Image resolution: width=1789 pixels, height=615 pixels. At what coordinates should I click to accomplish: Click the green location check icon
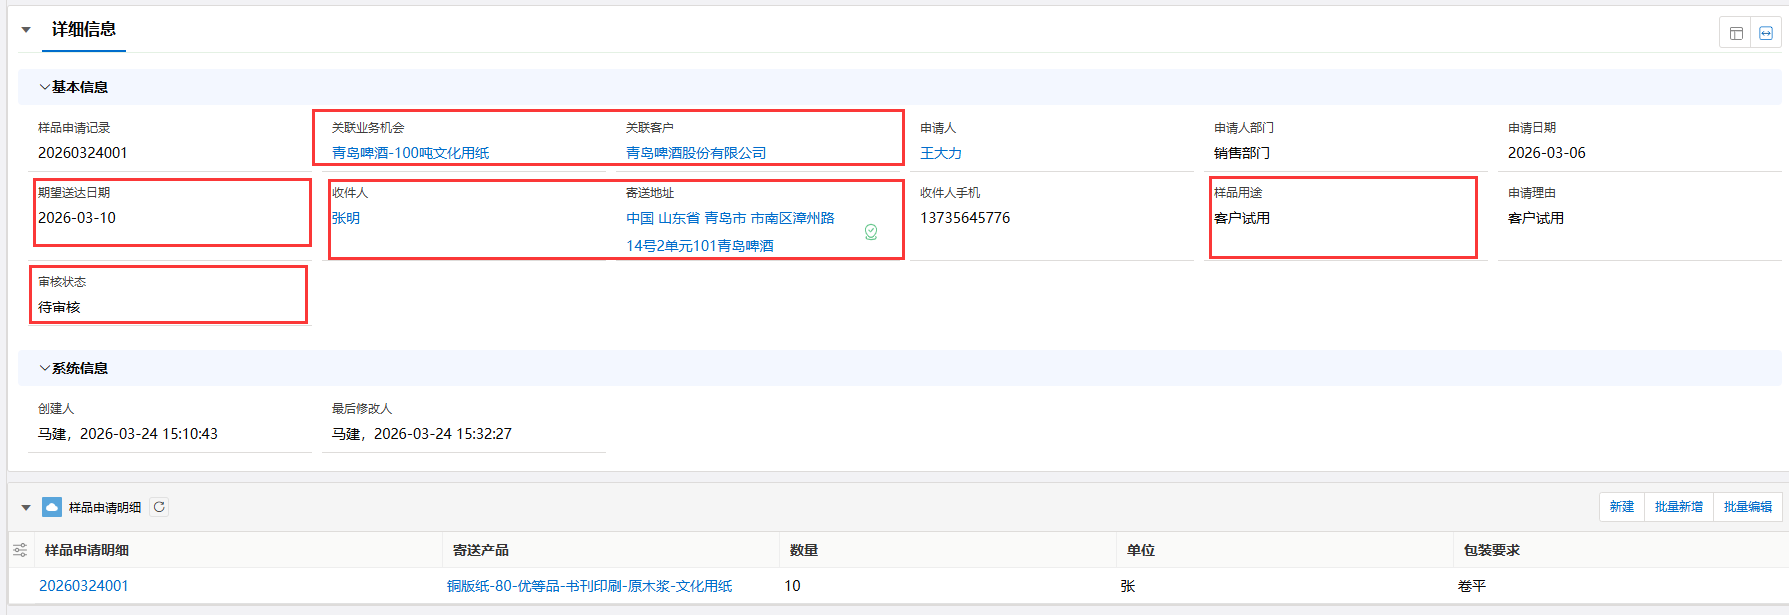click(x=871, y=232)
